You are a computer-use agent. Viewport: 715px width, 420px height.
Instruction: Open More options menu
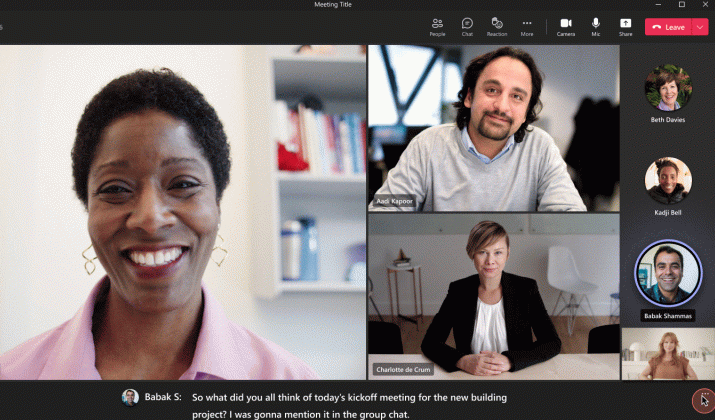point(527,27)
